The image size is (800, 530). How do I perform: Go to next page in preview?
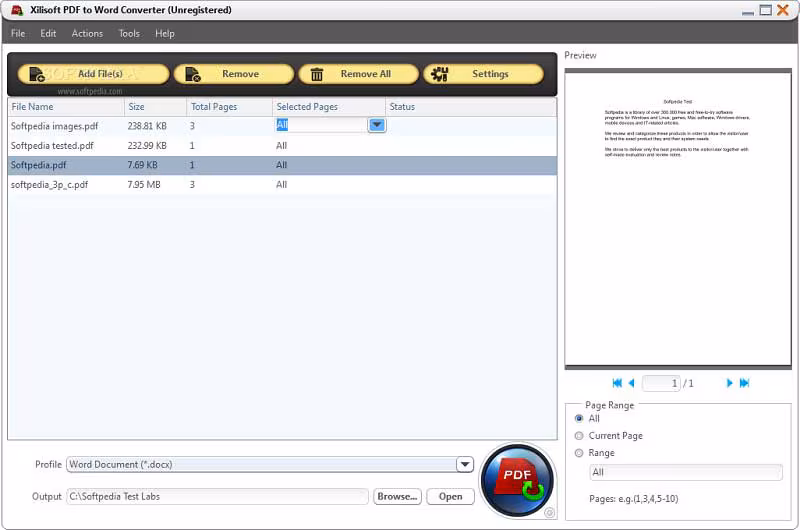pos(729,383)
